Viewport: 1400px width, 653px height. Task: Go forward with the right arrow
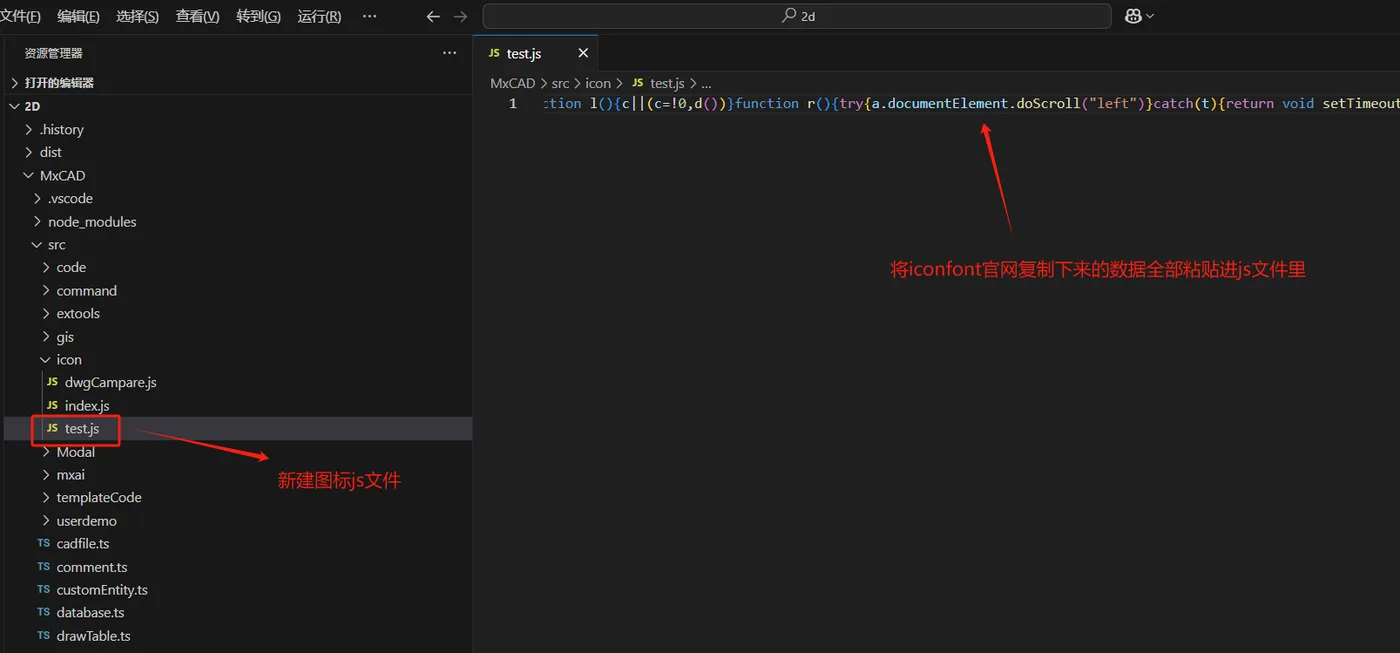click(460, 16)
